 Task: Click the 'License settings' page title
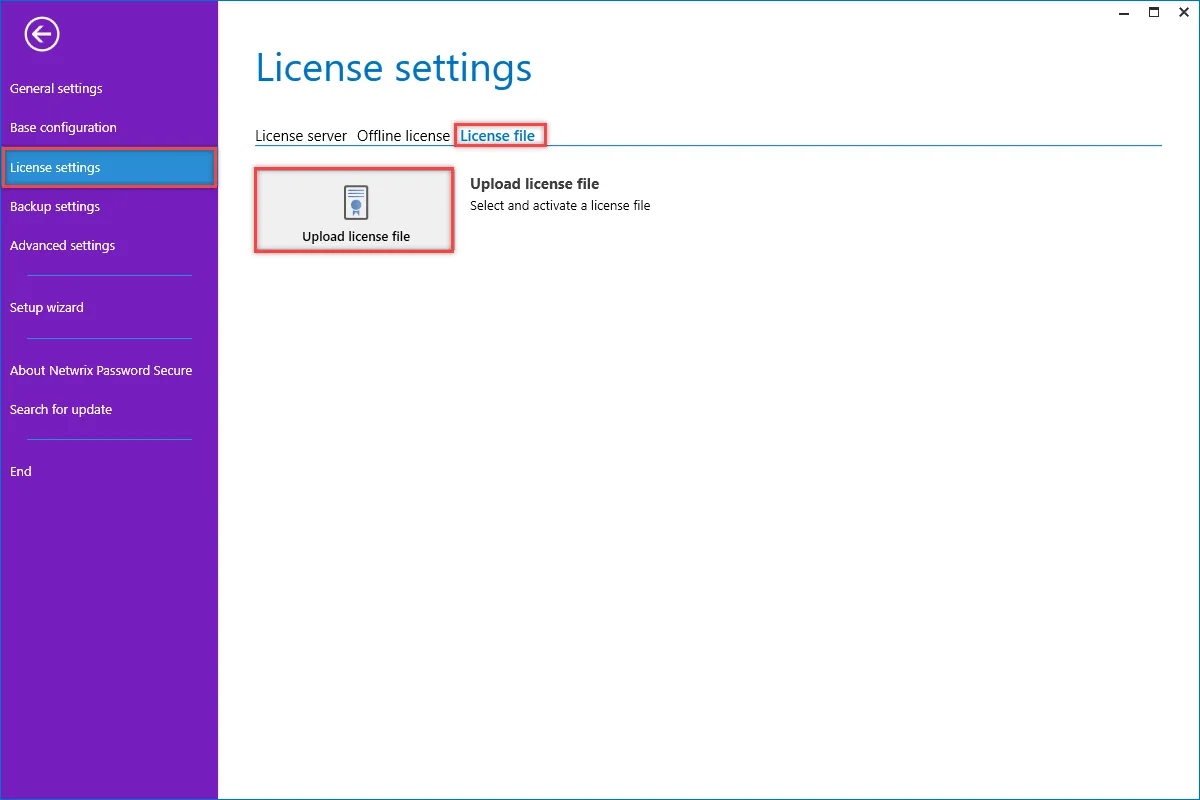pos(394,68)
